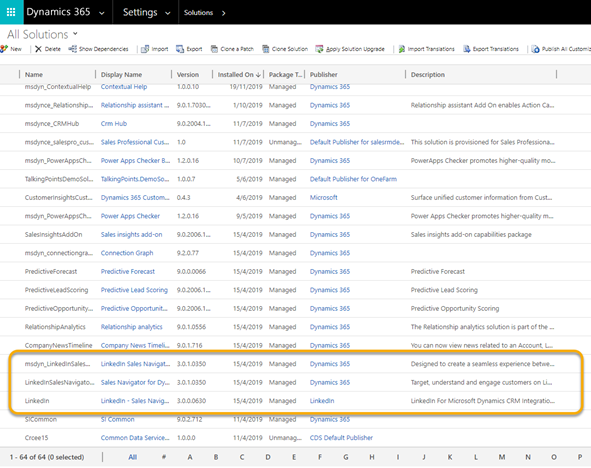591x468 pixels.
Task: Click the 1 - 64 of 64 status text
Action: click(47, 457)
